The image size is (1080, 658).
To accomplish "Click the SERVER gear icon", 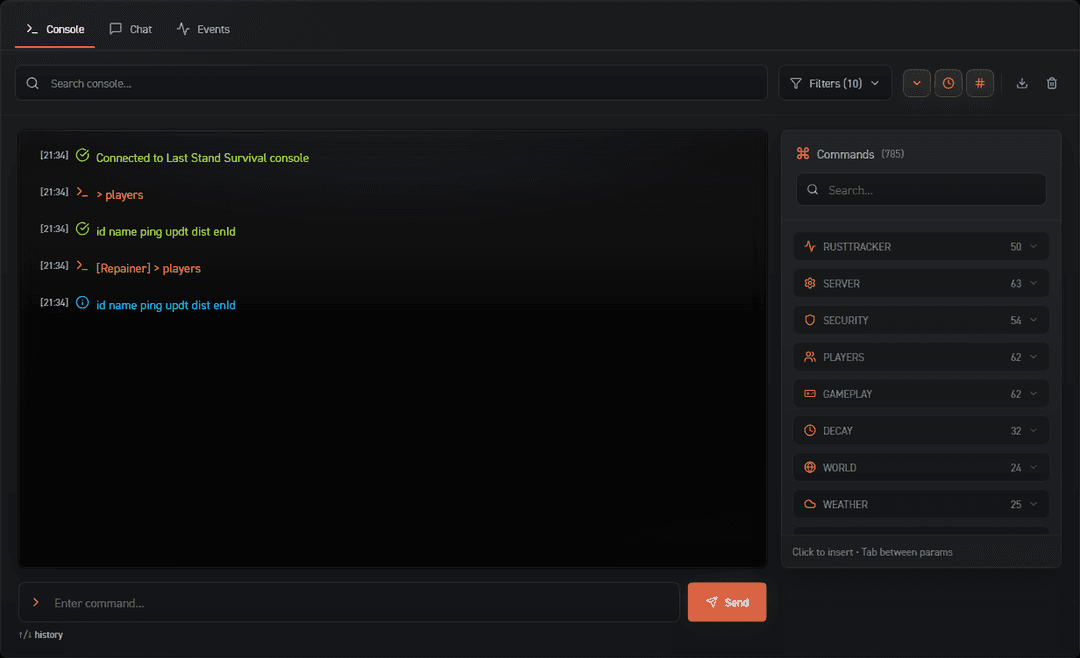I will click(x=810, y=283).
